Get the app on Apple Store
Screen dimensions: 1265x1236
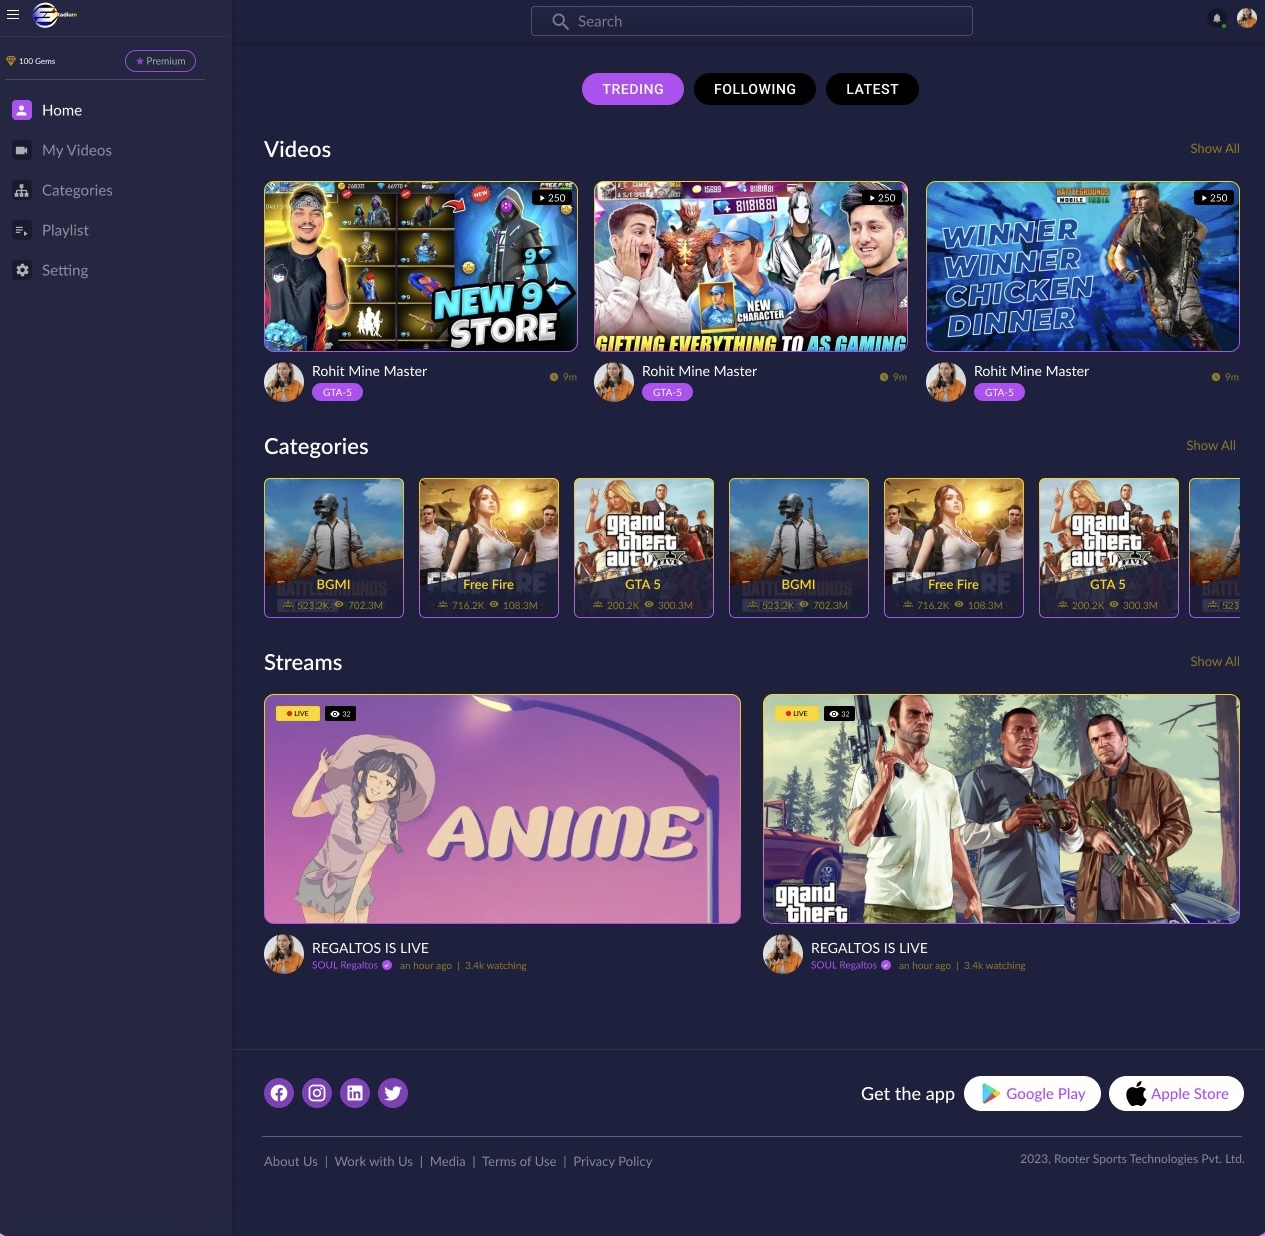1176,1093
